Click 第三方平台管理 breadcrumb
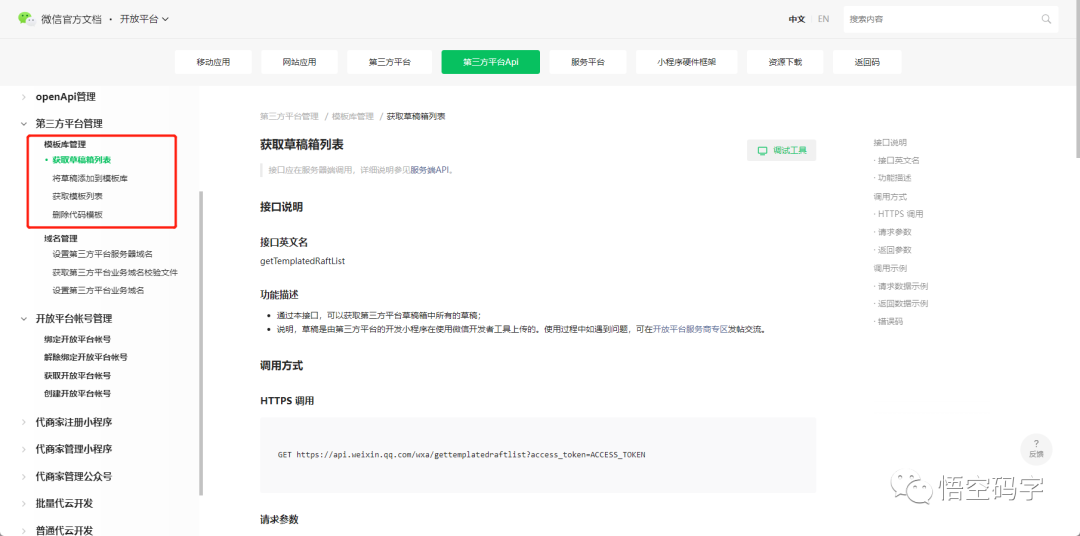The height and width of the screenshot is (536, 1080). tap(289, 116)
